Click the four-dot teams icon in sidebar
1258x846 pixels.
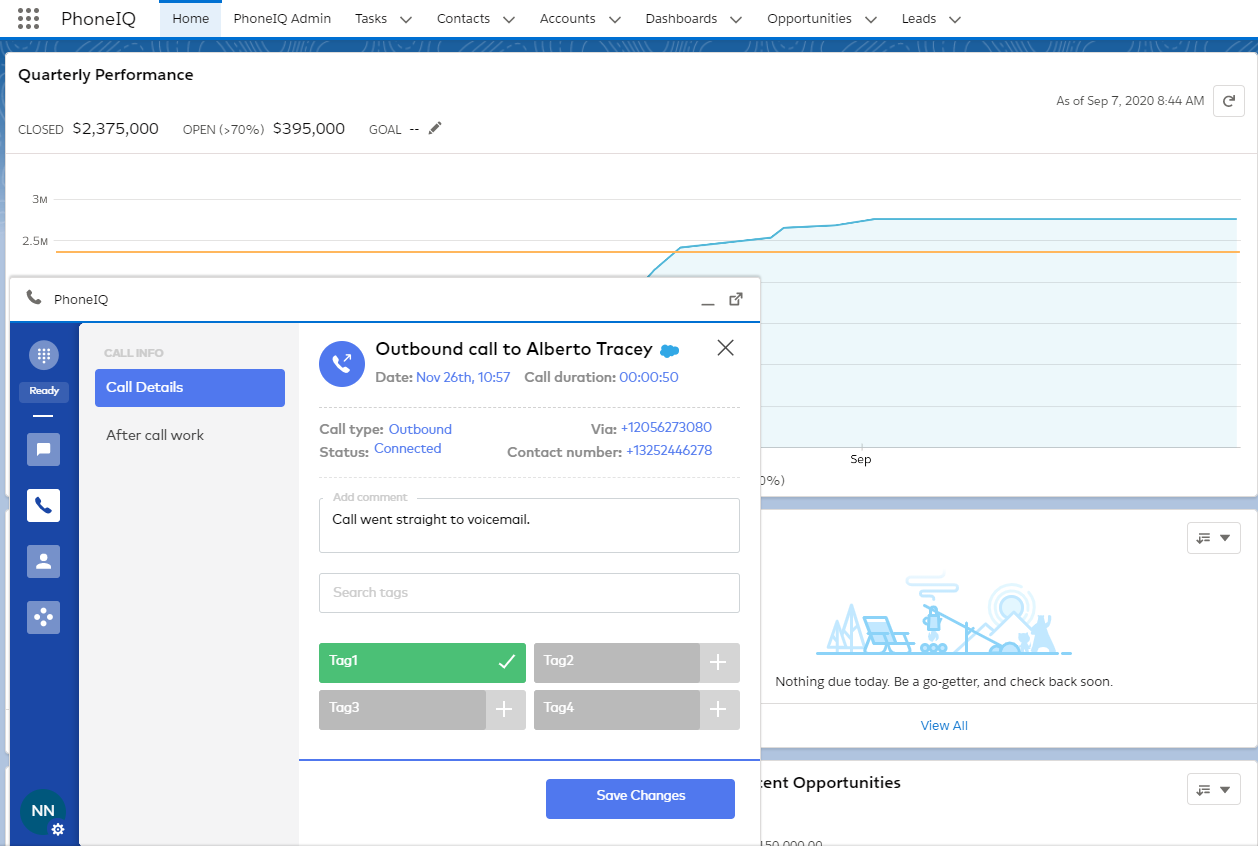click(x=44, y=617)
